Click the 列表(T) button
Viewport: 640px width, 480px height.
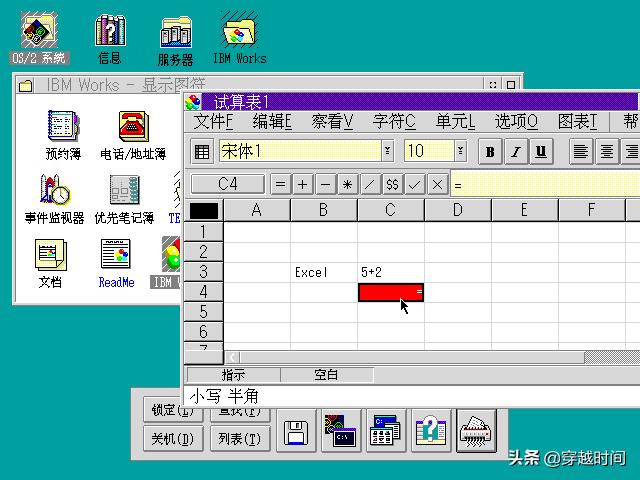tap(240, 438)
